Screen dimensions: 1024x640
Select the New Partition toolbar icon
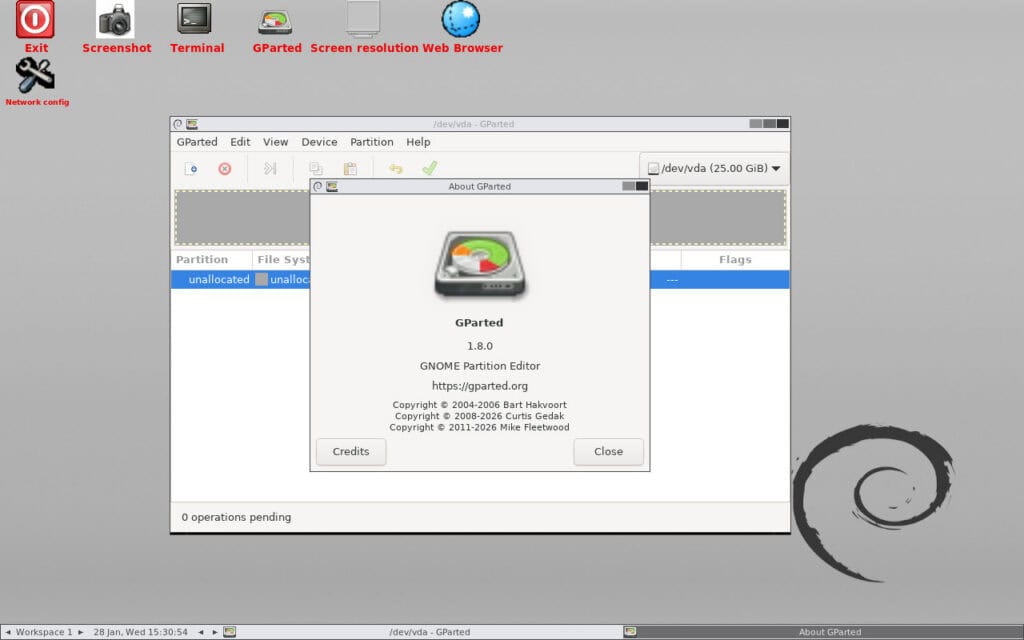click(192, 168)
